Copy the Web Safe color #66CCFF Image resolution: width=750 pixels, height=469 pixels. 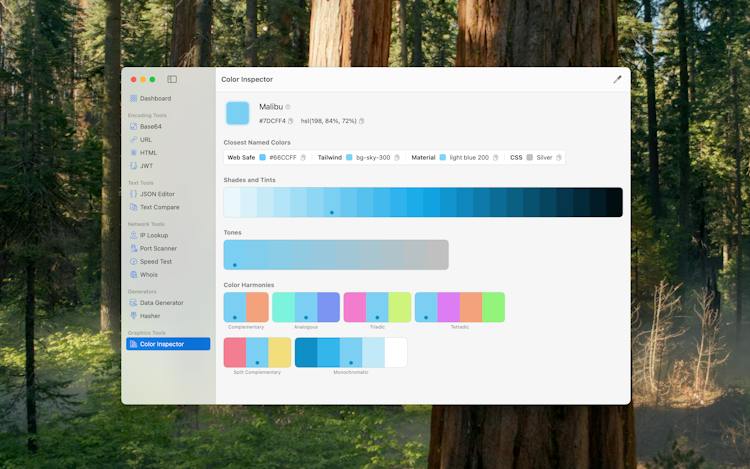[303, 157]
